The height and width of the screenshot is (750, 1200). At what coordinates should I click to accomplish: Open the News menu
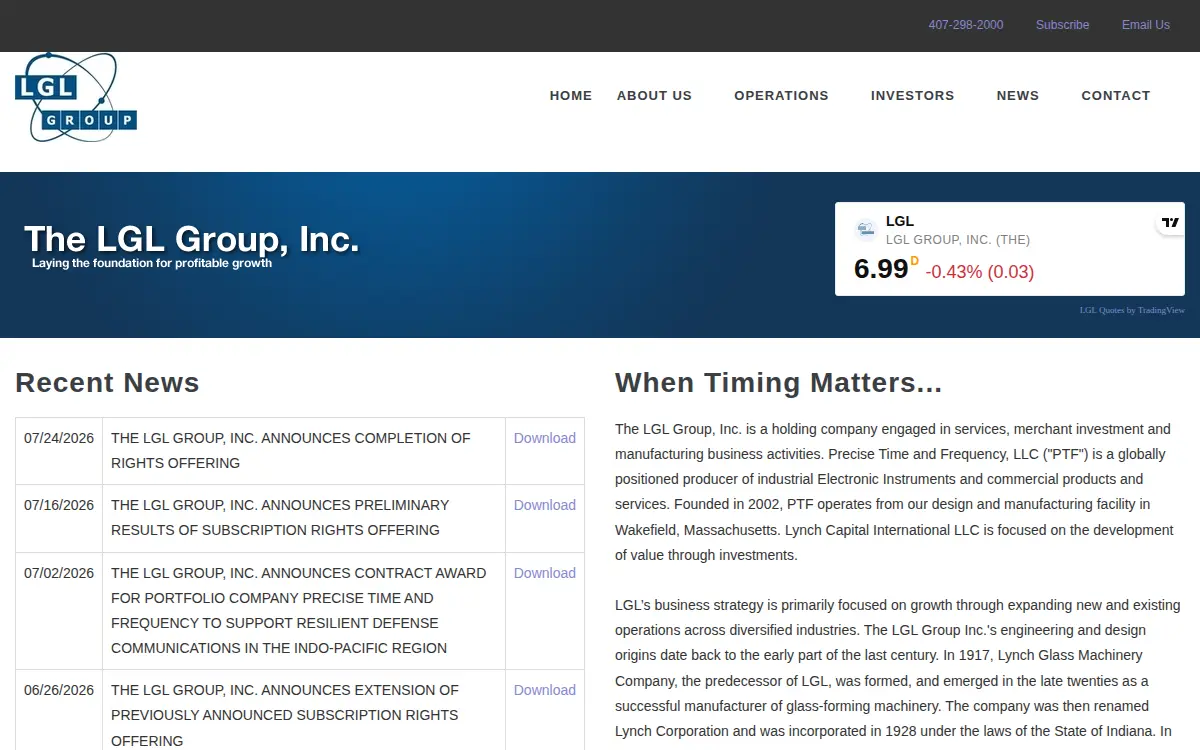1018,96
